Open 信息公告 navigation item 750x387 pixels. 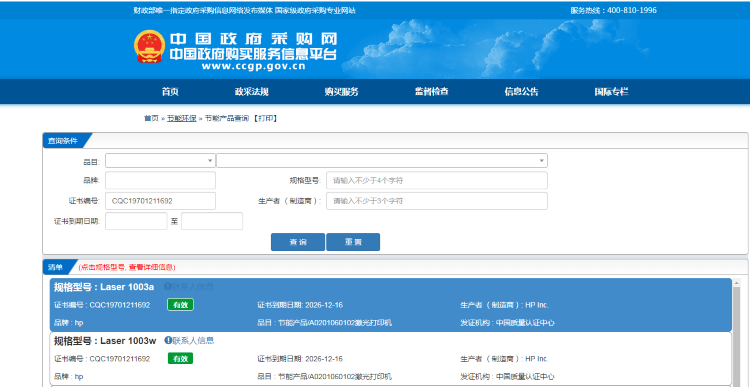pos(521,92)
